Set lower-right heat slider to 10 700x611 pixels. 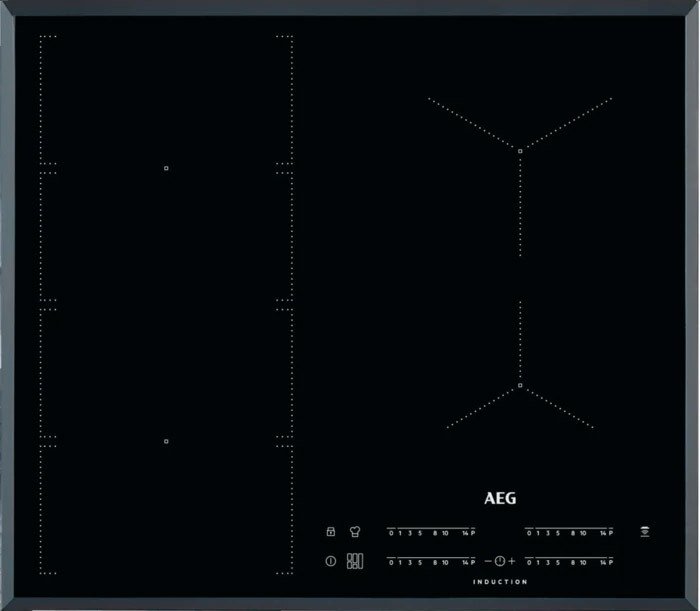click(583, 563)
